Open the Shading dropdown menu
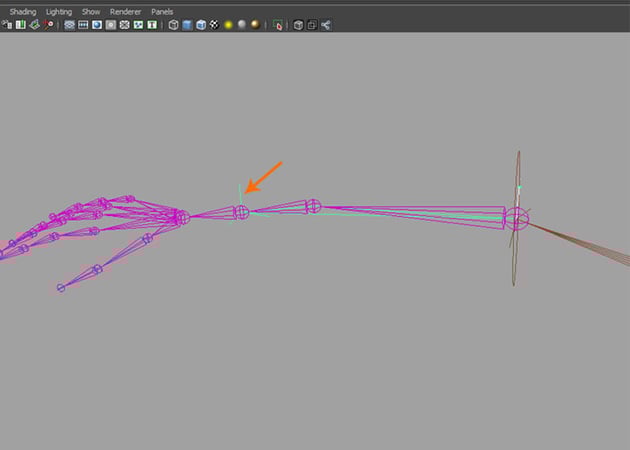The height and width of the screenshot is (450, 630). point(23,11)
